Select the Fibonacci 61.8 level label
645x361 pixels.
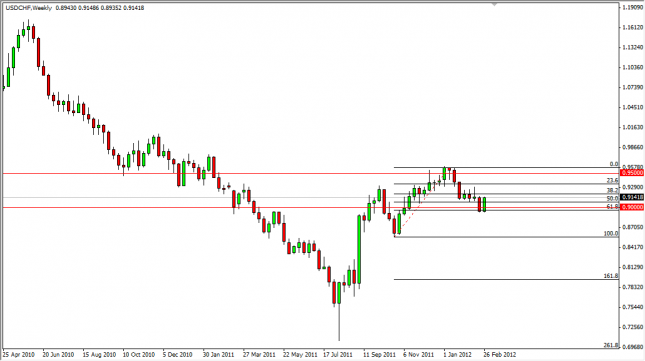pos(613,207)
